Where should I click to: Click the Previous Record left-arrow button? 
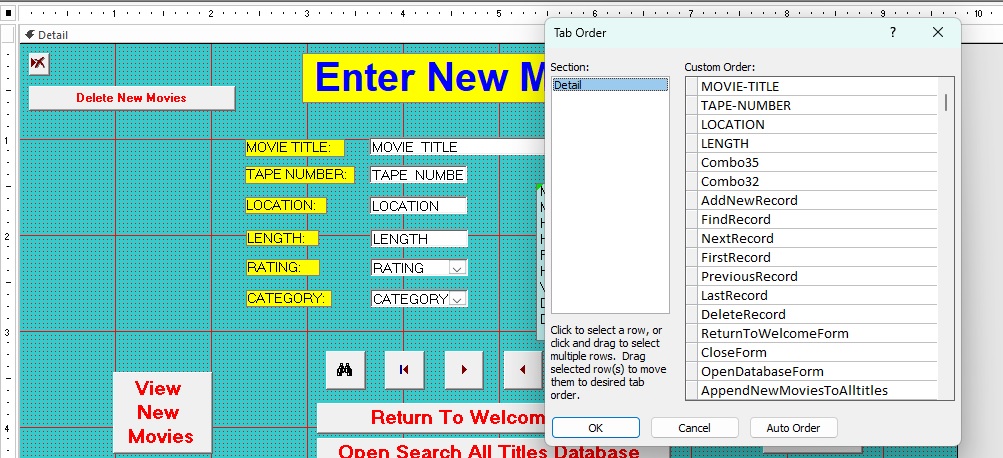tap(523, 370)
